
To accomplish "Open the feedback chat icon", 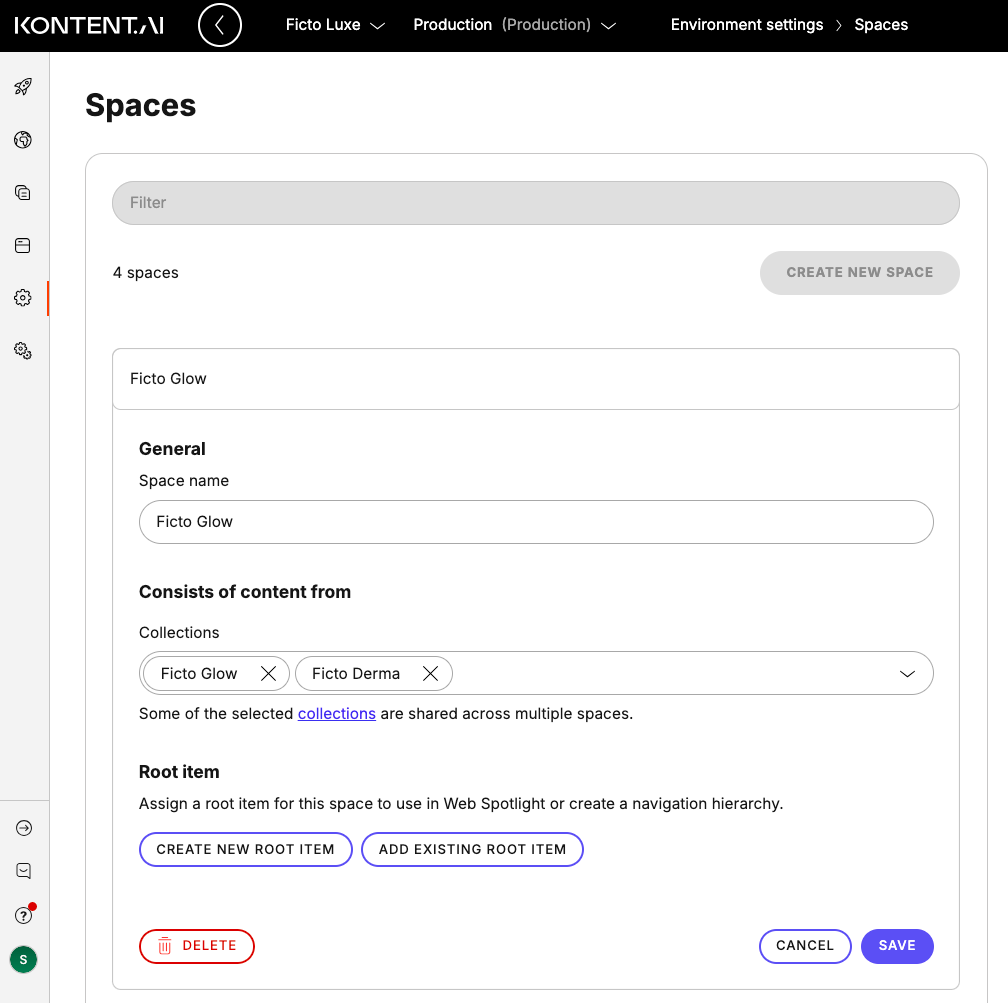I will 23,870.
